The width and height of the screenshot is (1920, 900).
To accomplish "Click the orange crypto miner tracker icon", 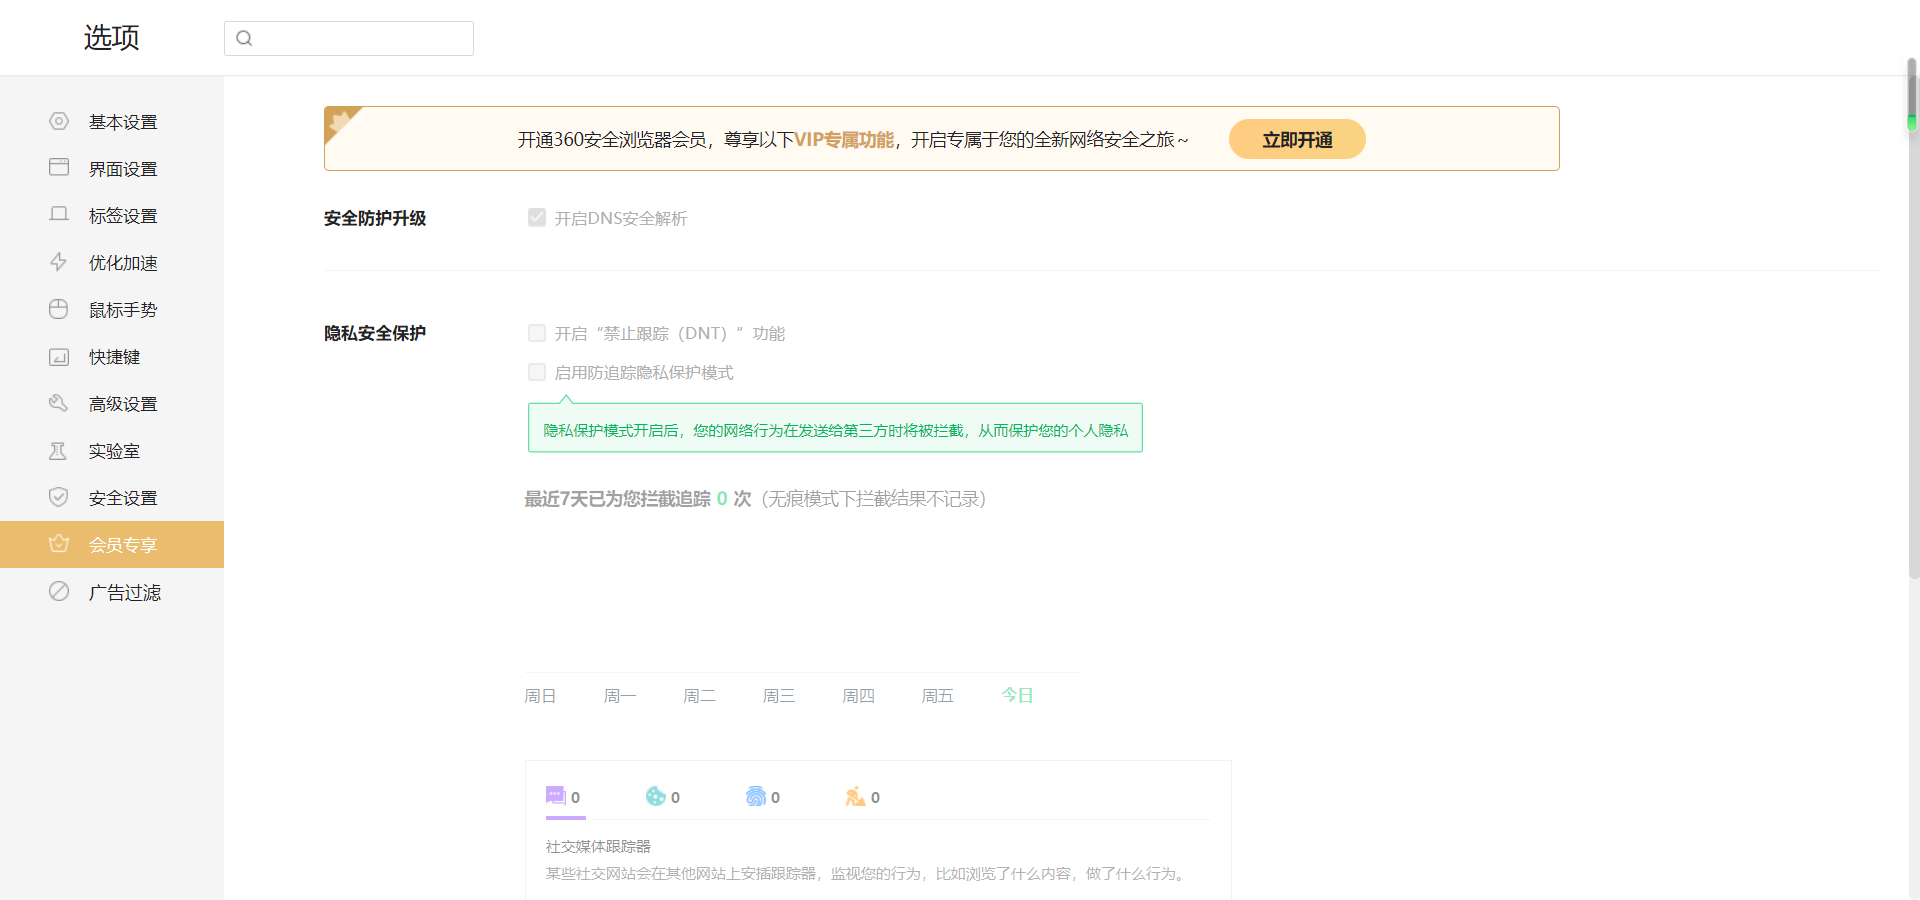I will tap(855, 796).
